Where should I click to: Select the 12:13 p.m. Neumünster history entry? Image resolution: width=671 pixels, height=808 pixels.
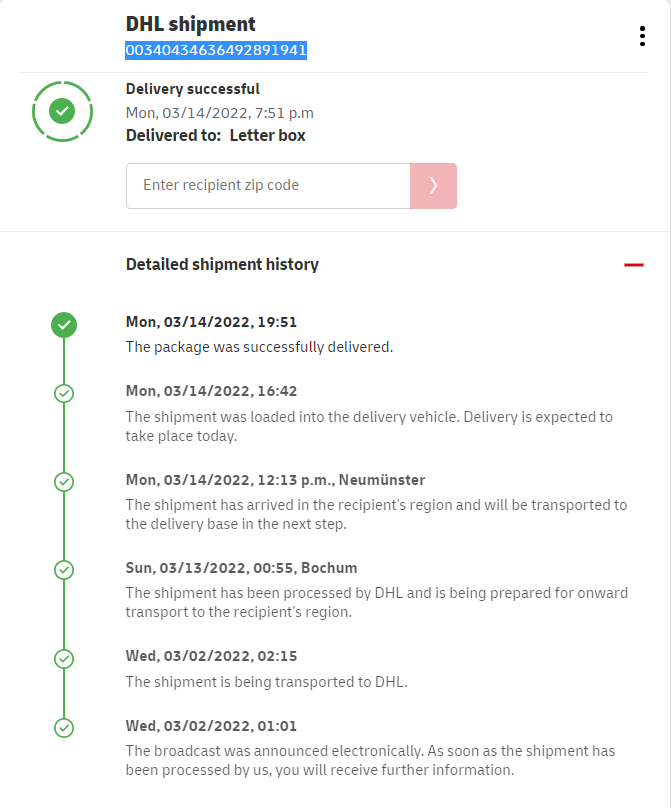[275, 480]
